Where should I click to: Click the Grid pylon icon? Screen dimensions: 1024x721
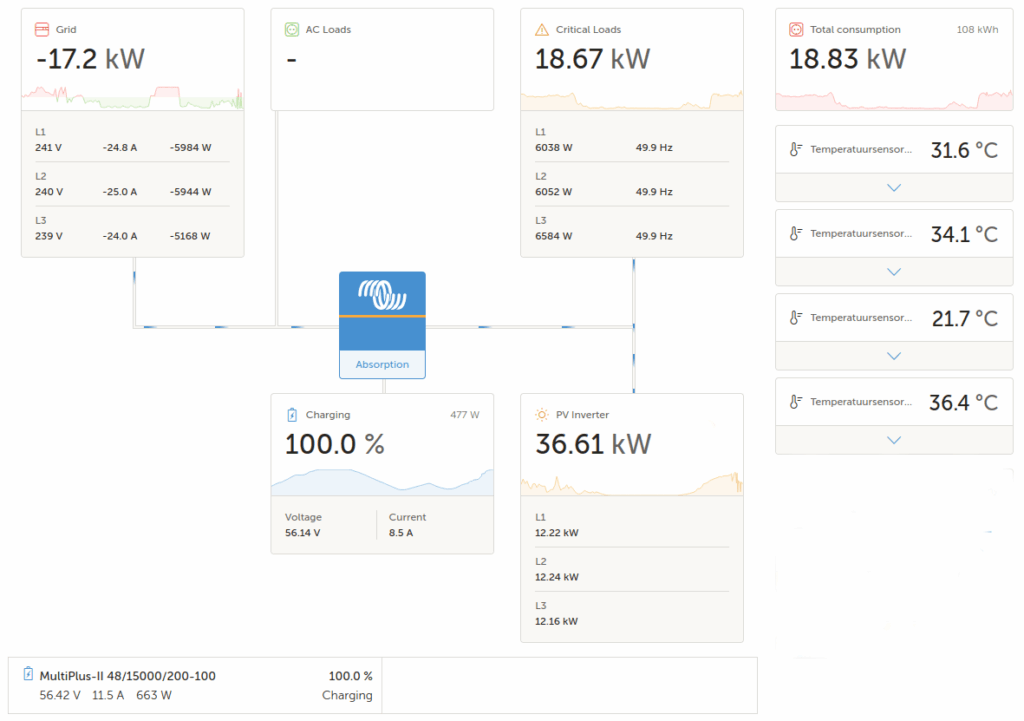pos(42,30)
